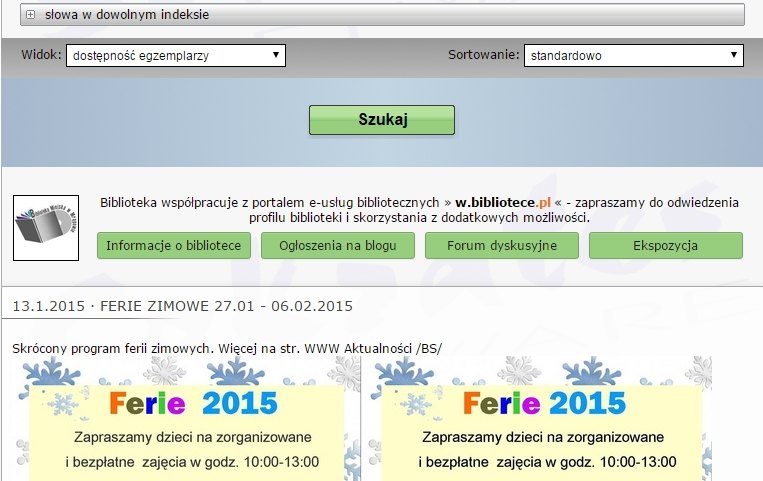
Task: Open the Forum dyskusyjne section
Action: [502, 245]
